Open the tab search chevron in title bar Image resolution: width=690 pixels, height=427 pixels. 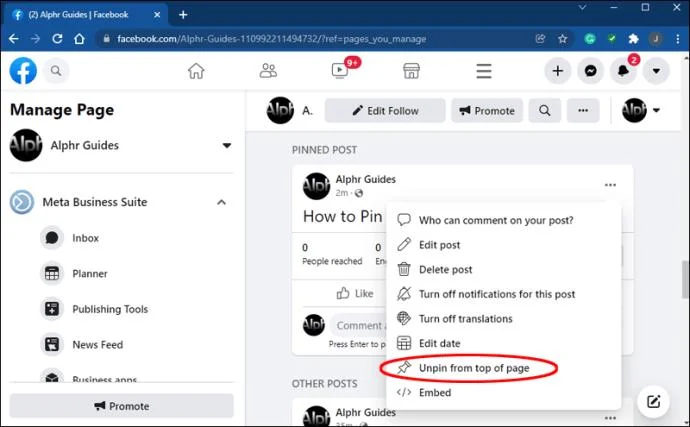click(x=582, y=7)
